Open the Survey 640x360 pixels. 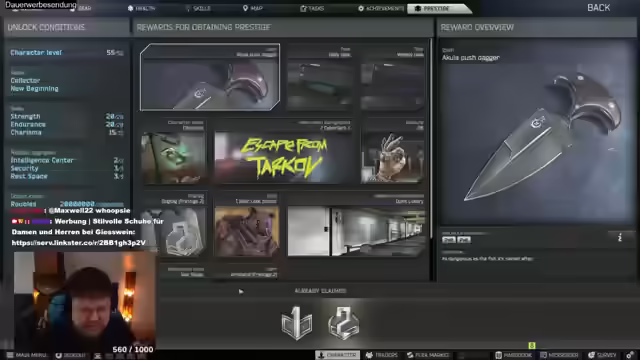tap(602, 355)
